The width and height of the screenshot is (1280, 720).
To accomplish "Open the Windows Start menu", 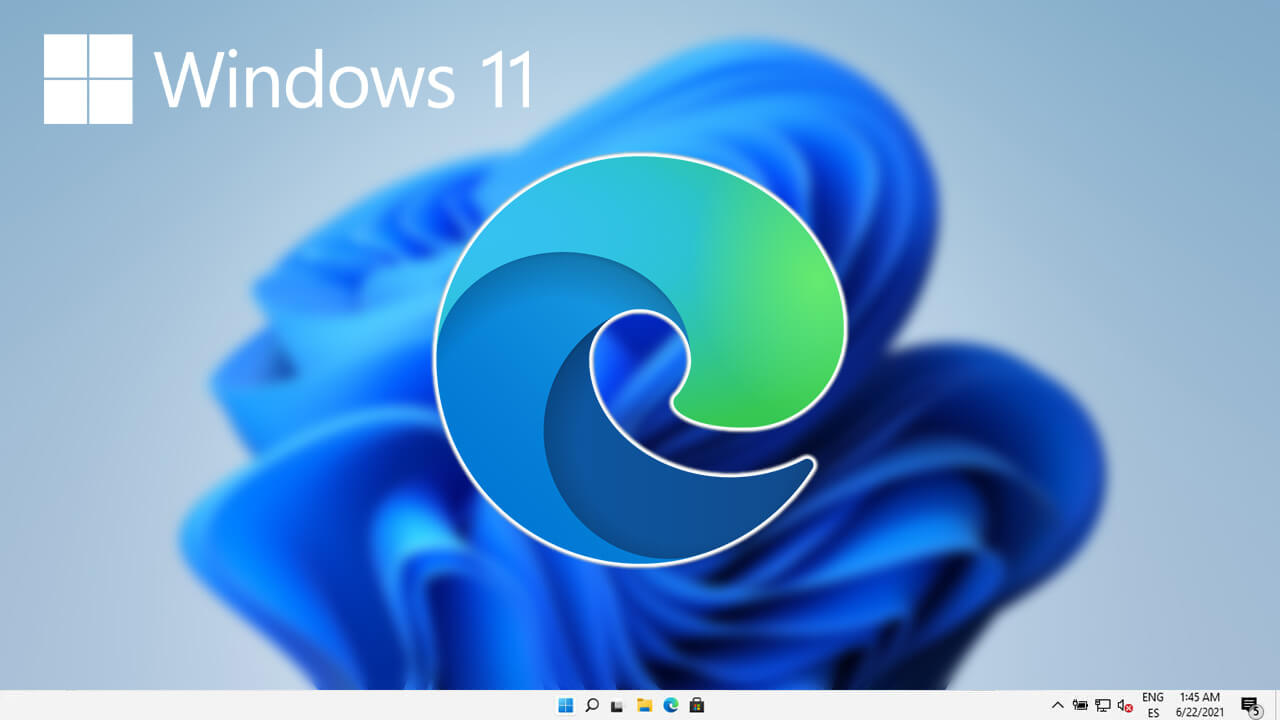I will (x=565, y=705).
